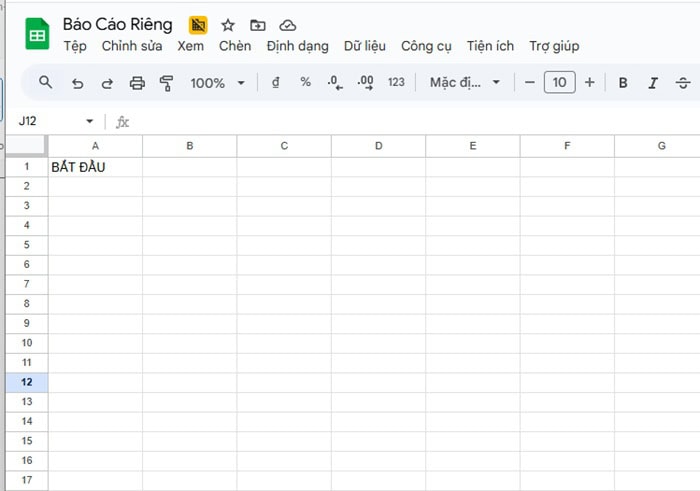Image resolution: width=700 pixels, height=491 pixels.
Task: Undo the last action
Action: click(x=77, y=83)
